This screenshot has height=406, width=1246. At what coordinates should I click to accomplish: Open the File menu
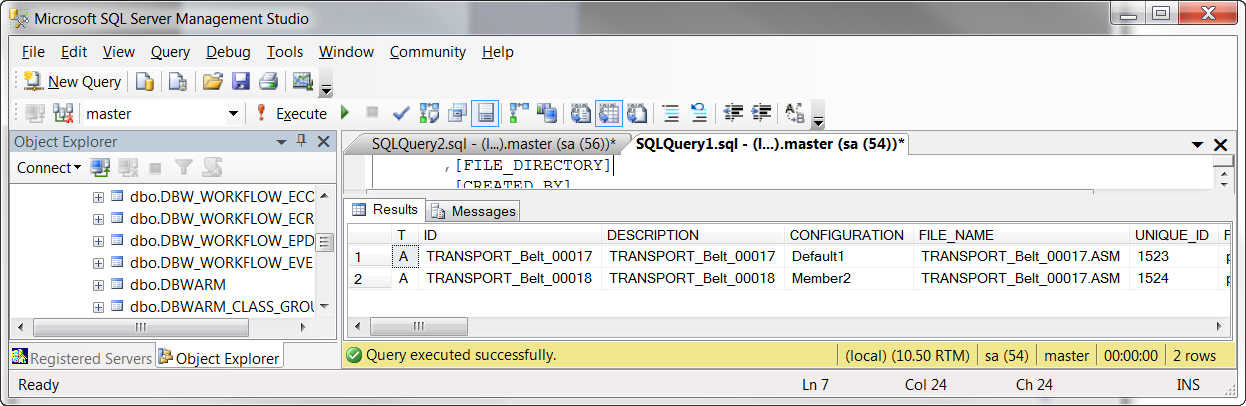pyautogui.click(x=33, y=52)
